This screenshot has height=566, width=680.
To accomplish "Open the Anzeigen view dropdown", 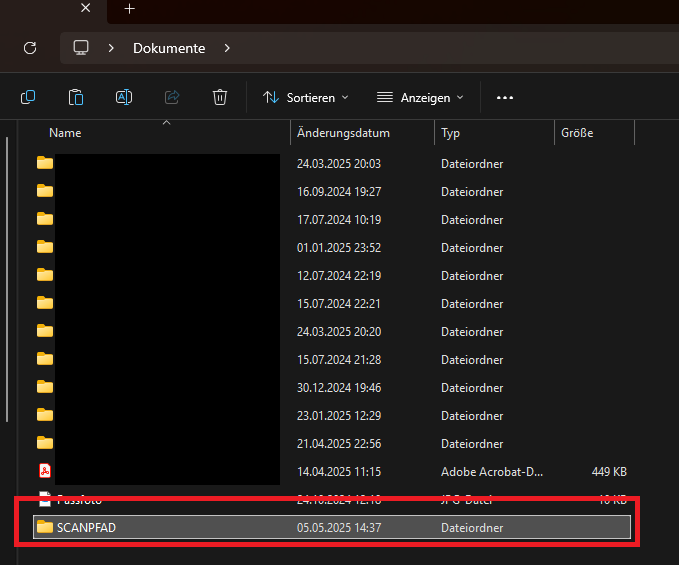I will coord(420,97).
